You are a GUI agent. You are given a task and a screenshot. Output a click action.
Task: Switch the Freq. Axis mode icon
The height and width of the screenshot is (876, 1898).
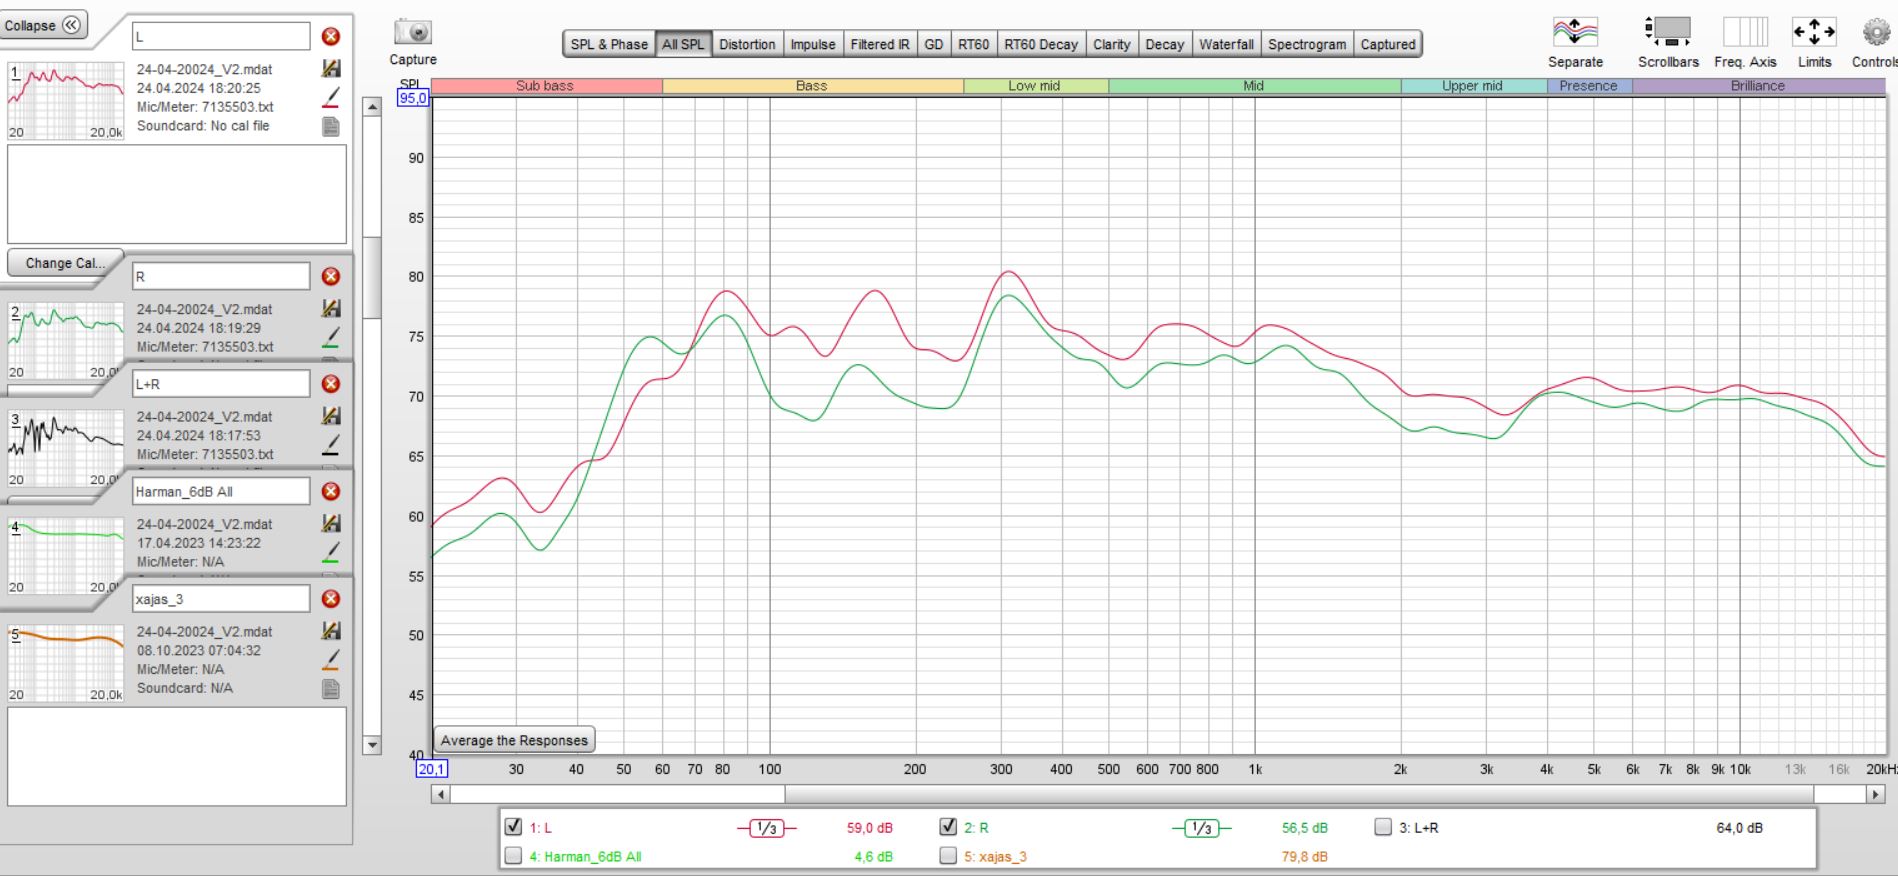click(1745, 32)
